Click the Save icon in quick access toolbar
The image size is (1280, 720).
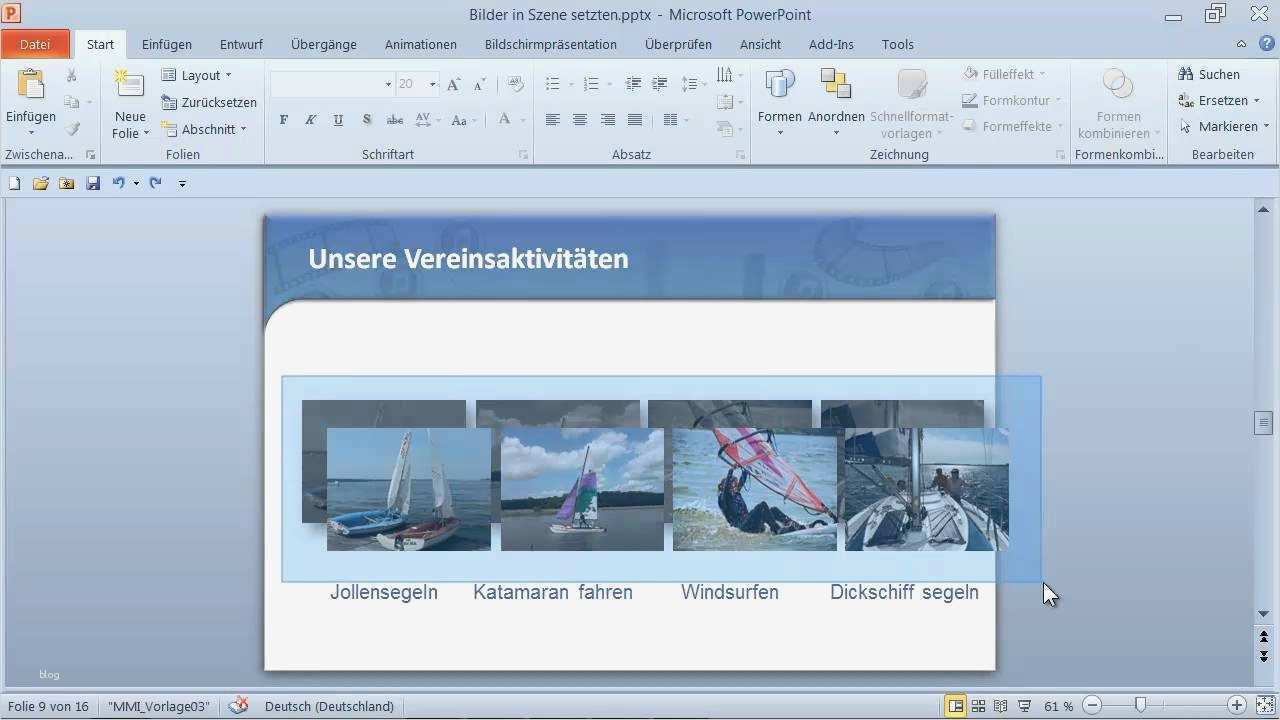tap(93, 183)
